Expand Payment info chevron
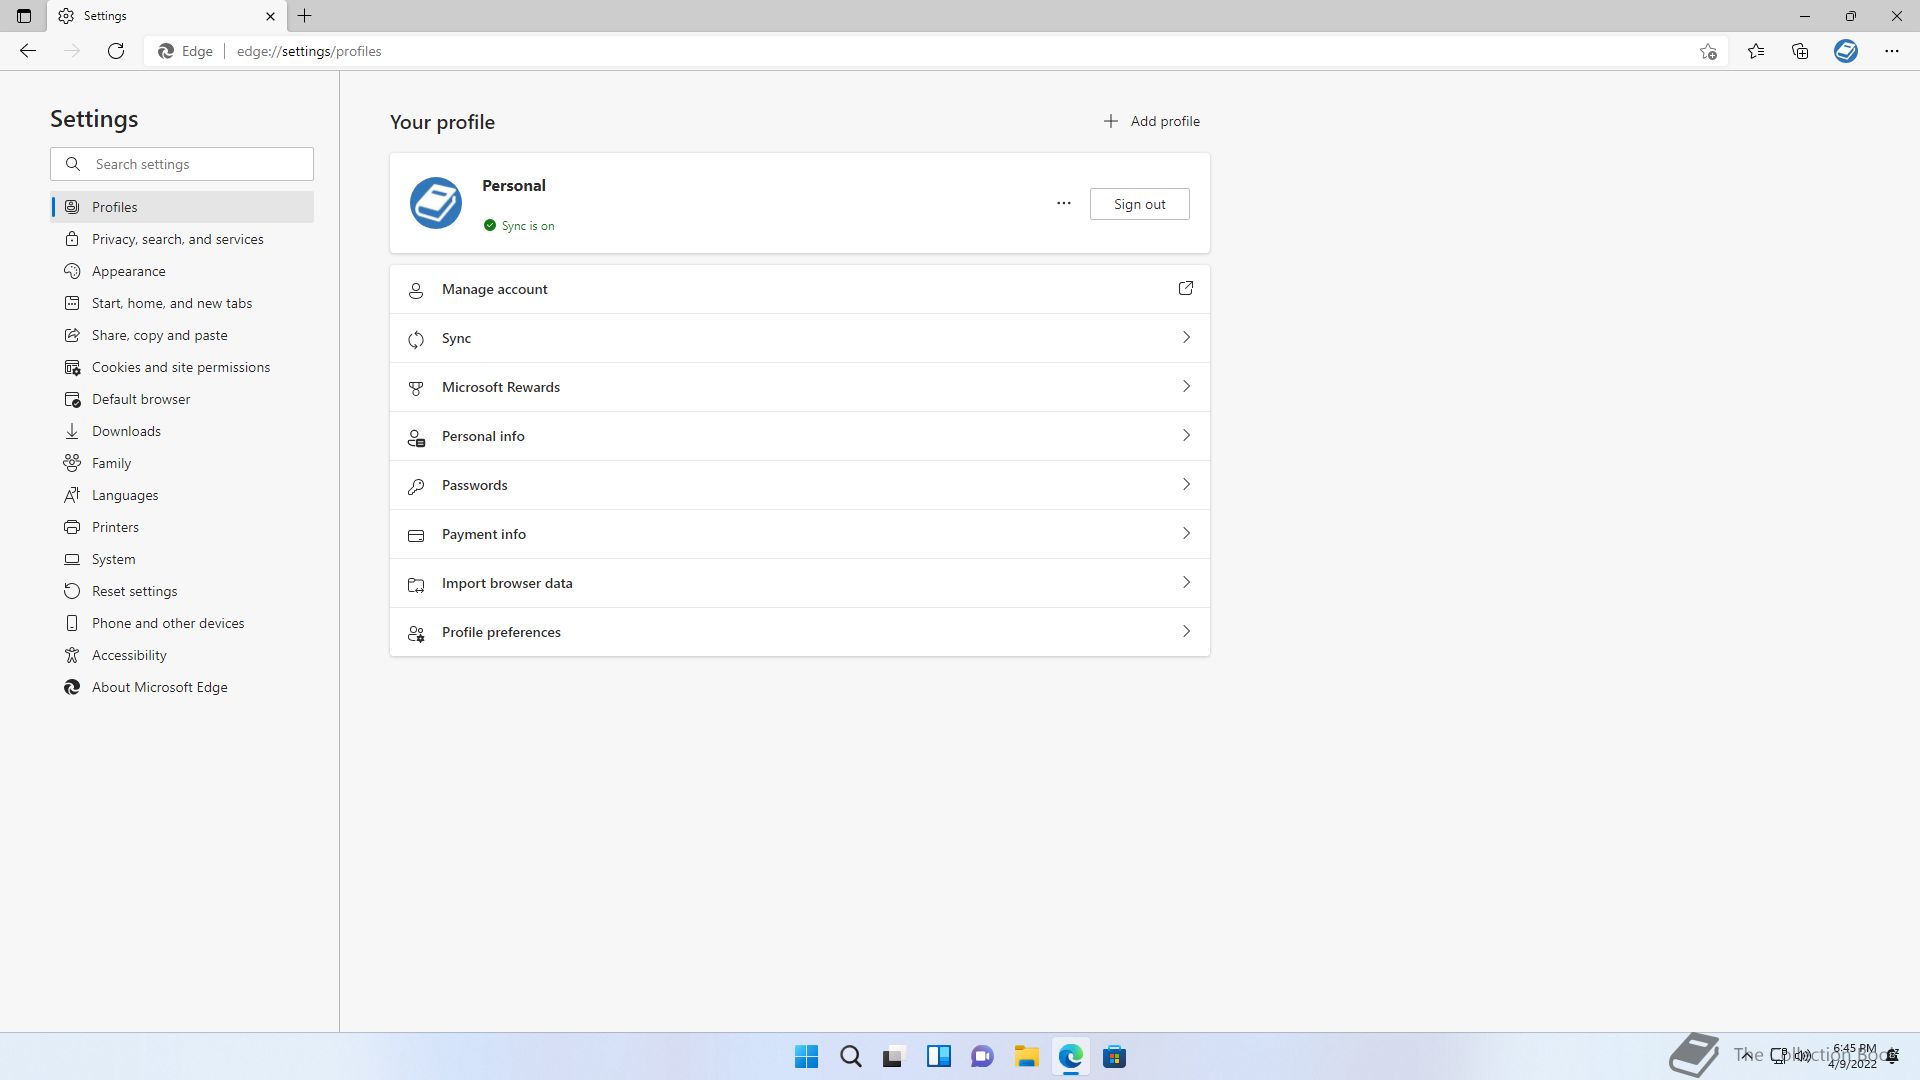Screen dimensions: 1920x1080 1186,533
